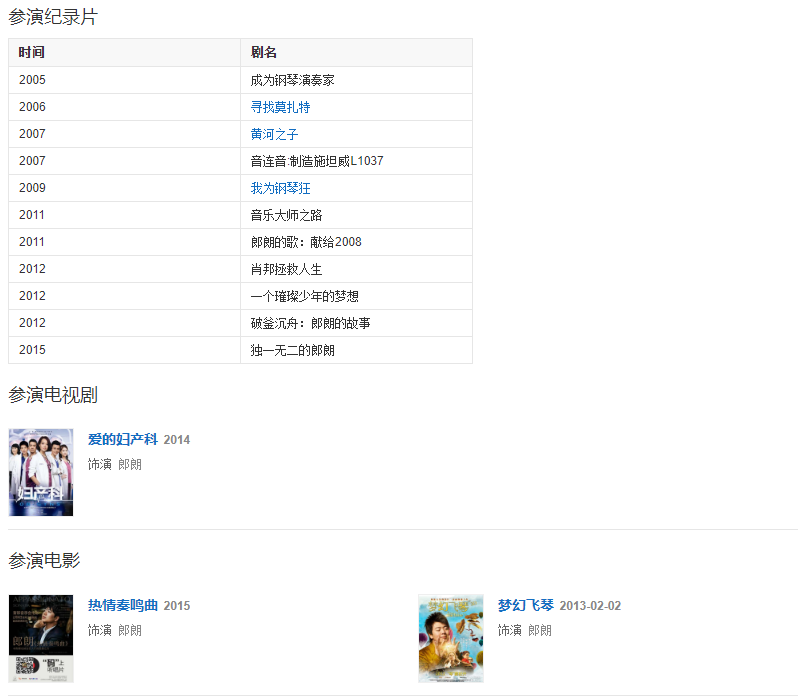Screen dimensions: 807x700
Task: Click the 参演电视剧 section heading
Action: click(x=53, y=395)
